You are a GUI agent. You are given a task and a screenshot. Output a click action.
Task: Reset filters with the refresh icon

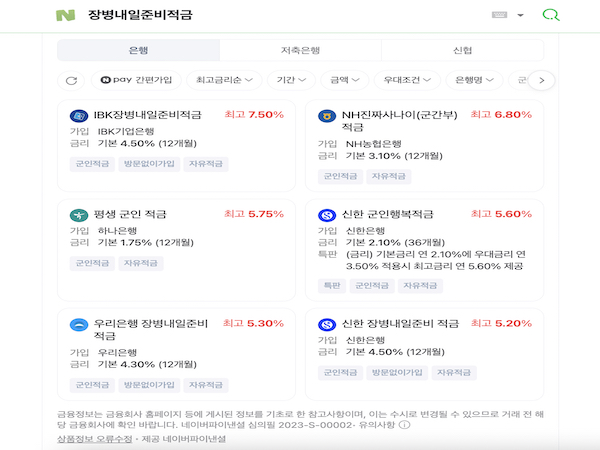pyautogui.click(x=71, y=80)
